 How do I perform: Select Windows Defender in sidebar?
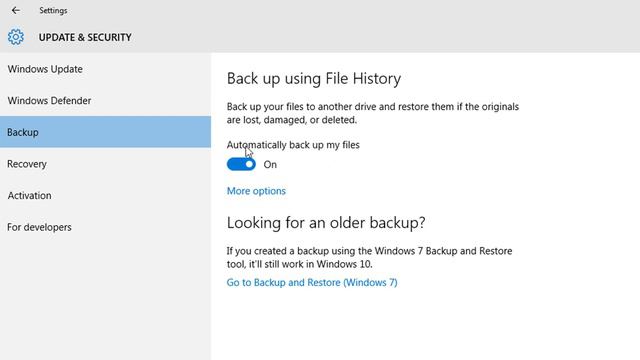(x=105, y=100)
